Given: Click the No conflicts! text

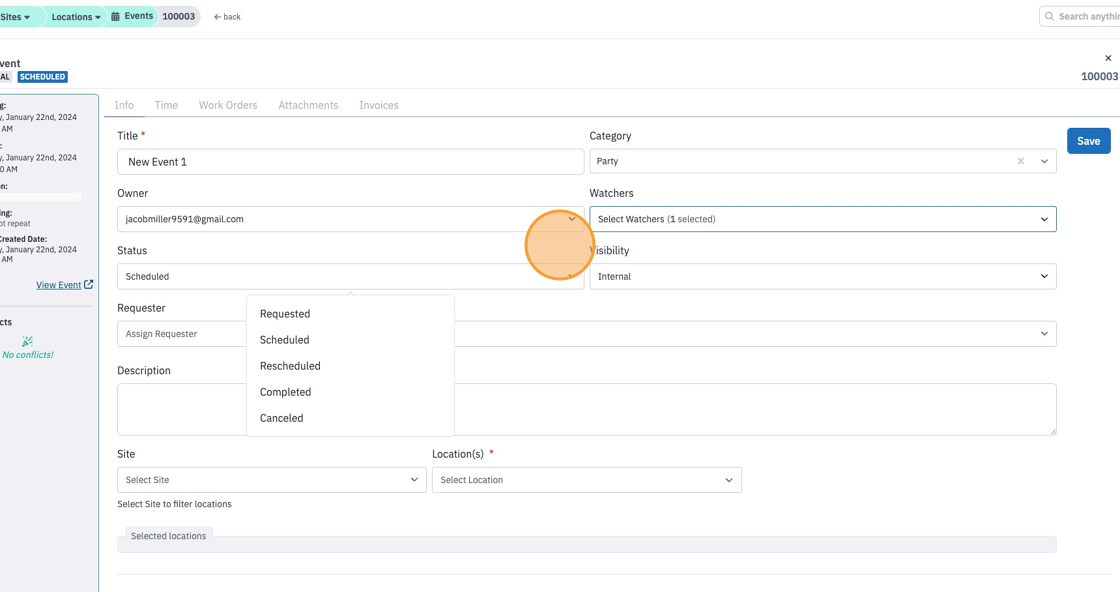Looking at the screenshot, I should point(28,355).
